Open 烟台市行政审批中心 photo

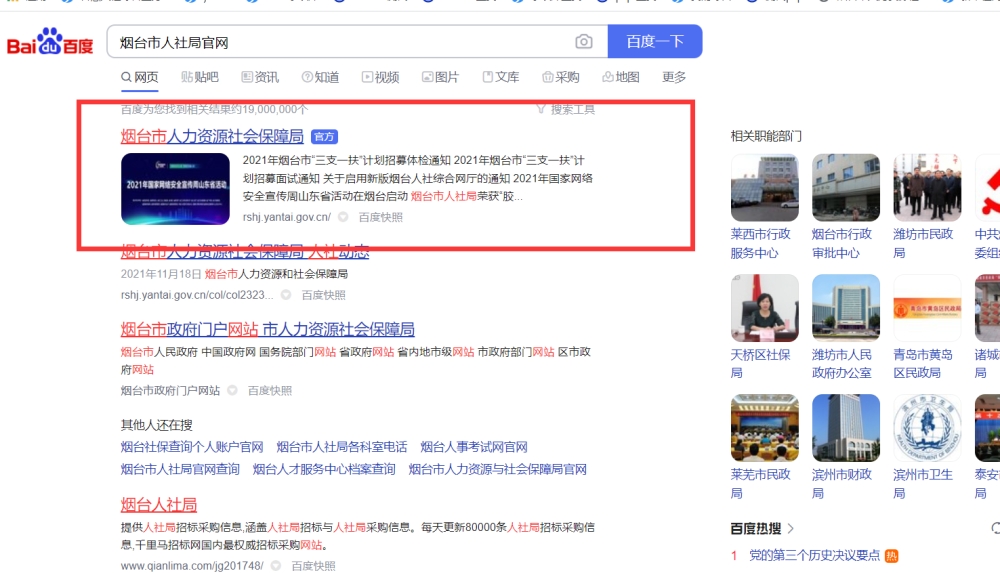(x=846, y=188)
